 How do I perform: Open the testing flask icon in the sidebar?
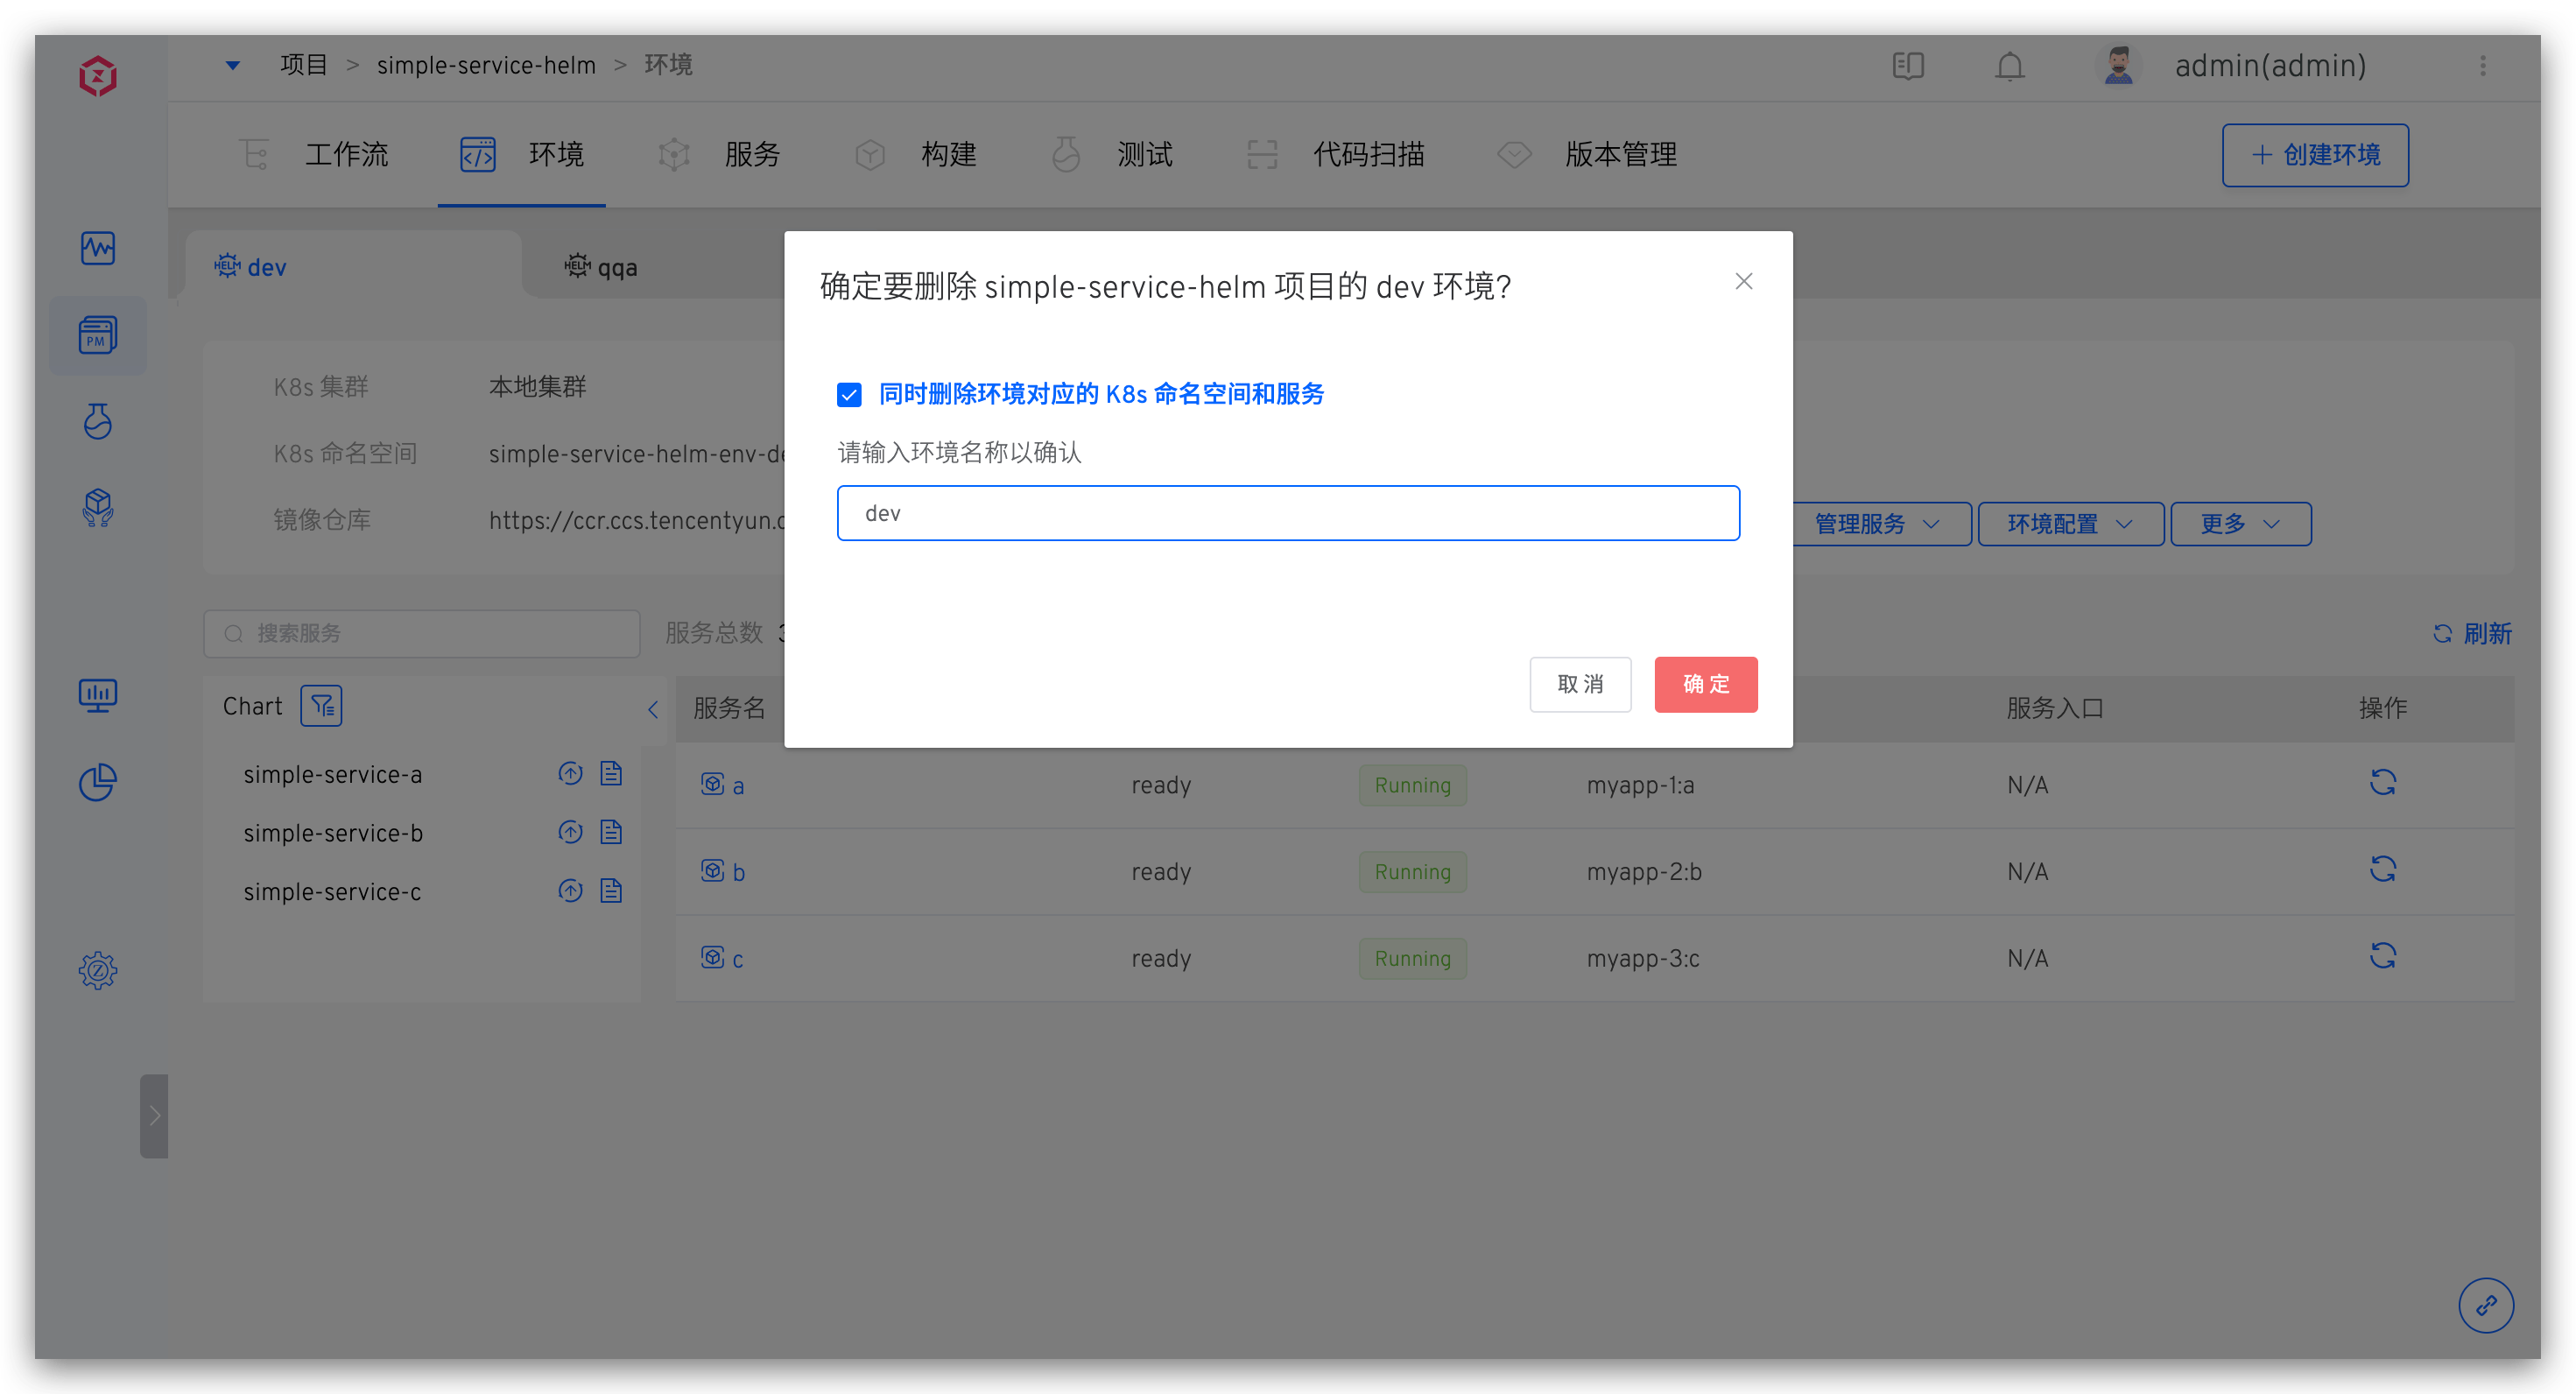click(97, 421)
